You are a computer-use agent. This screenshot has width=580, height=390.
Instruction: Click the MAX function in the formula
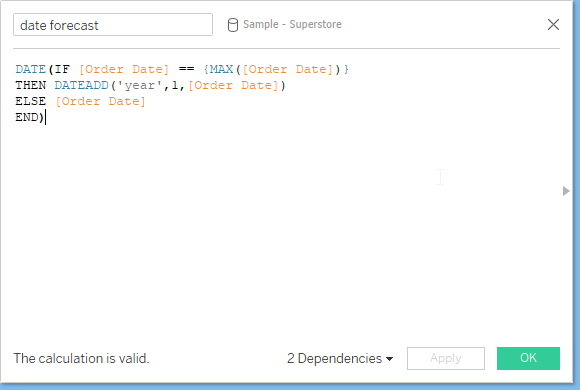tap(222, 69)
